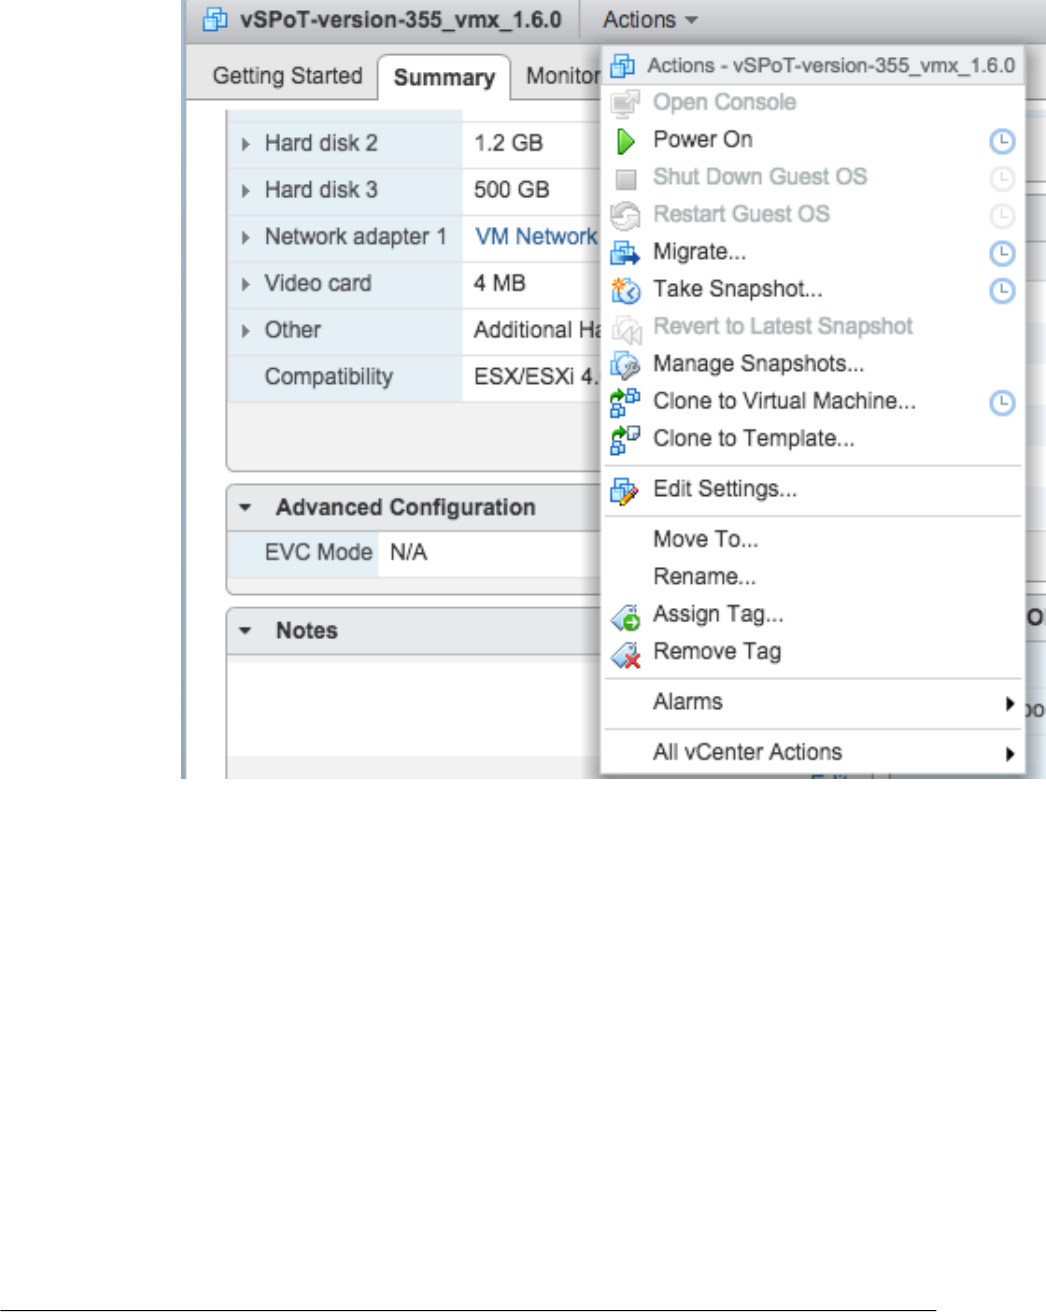Click the Clone to Template icon
Screen dimensions: 1046x1312
pyautogui.click(x=626, y=439)
